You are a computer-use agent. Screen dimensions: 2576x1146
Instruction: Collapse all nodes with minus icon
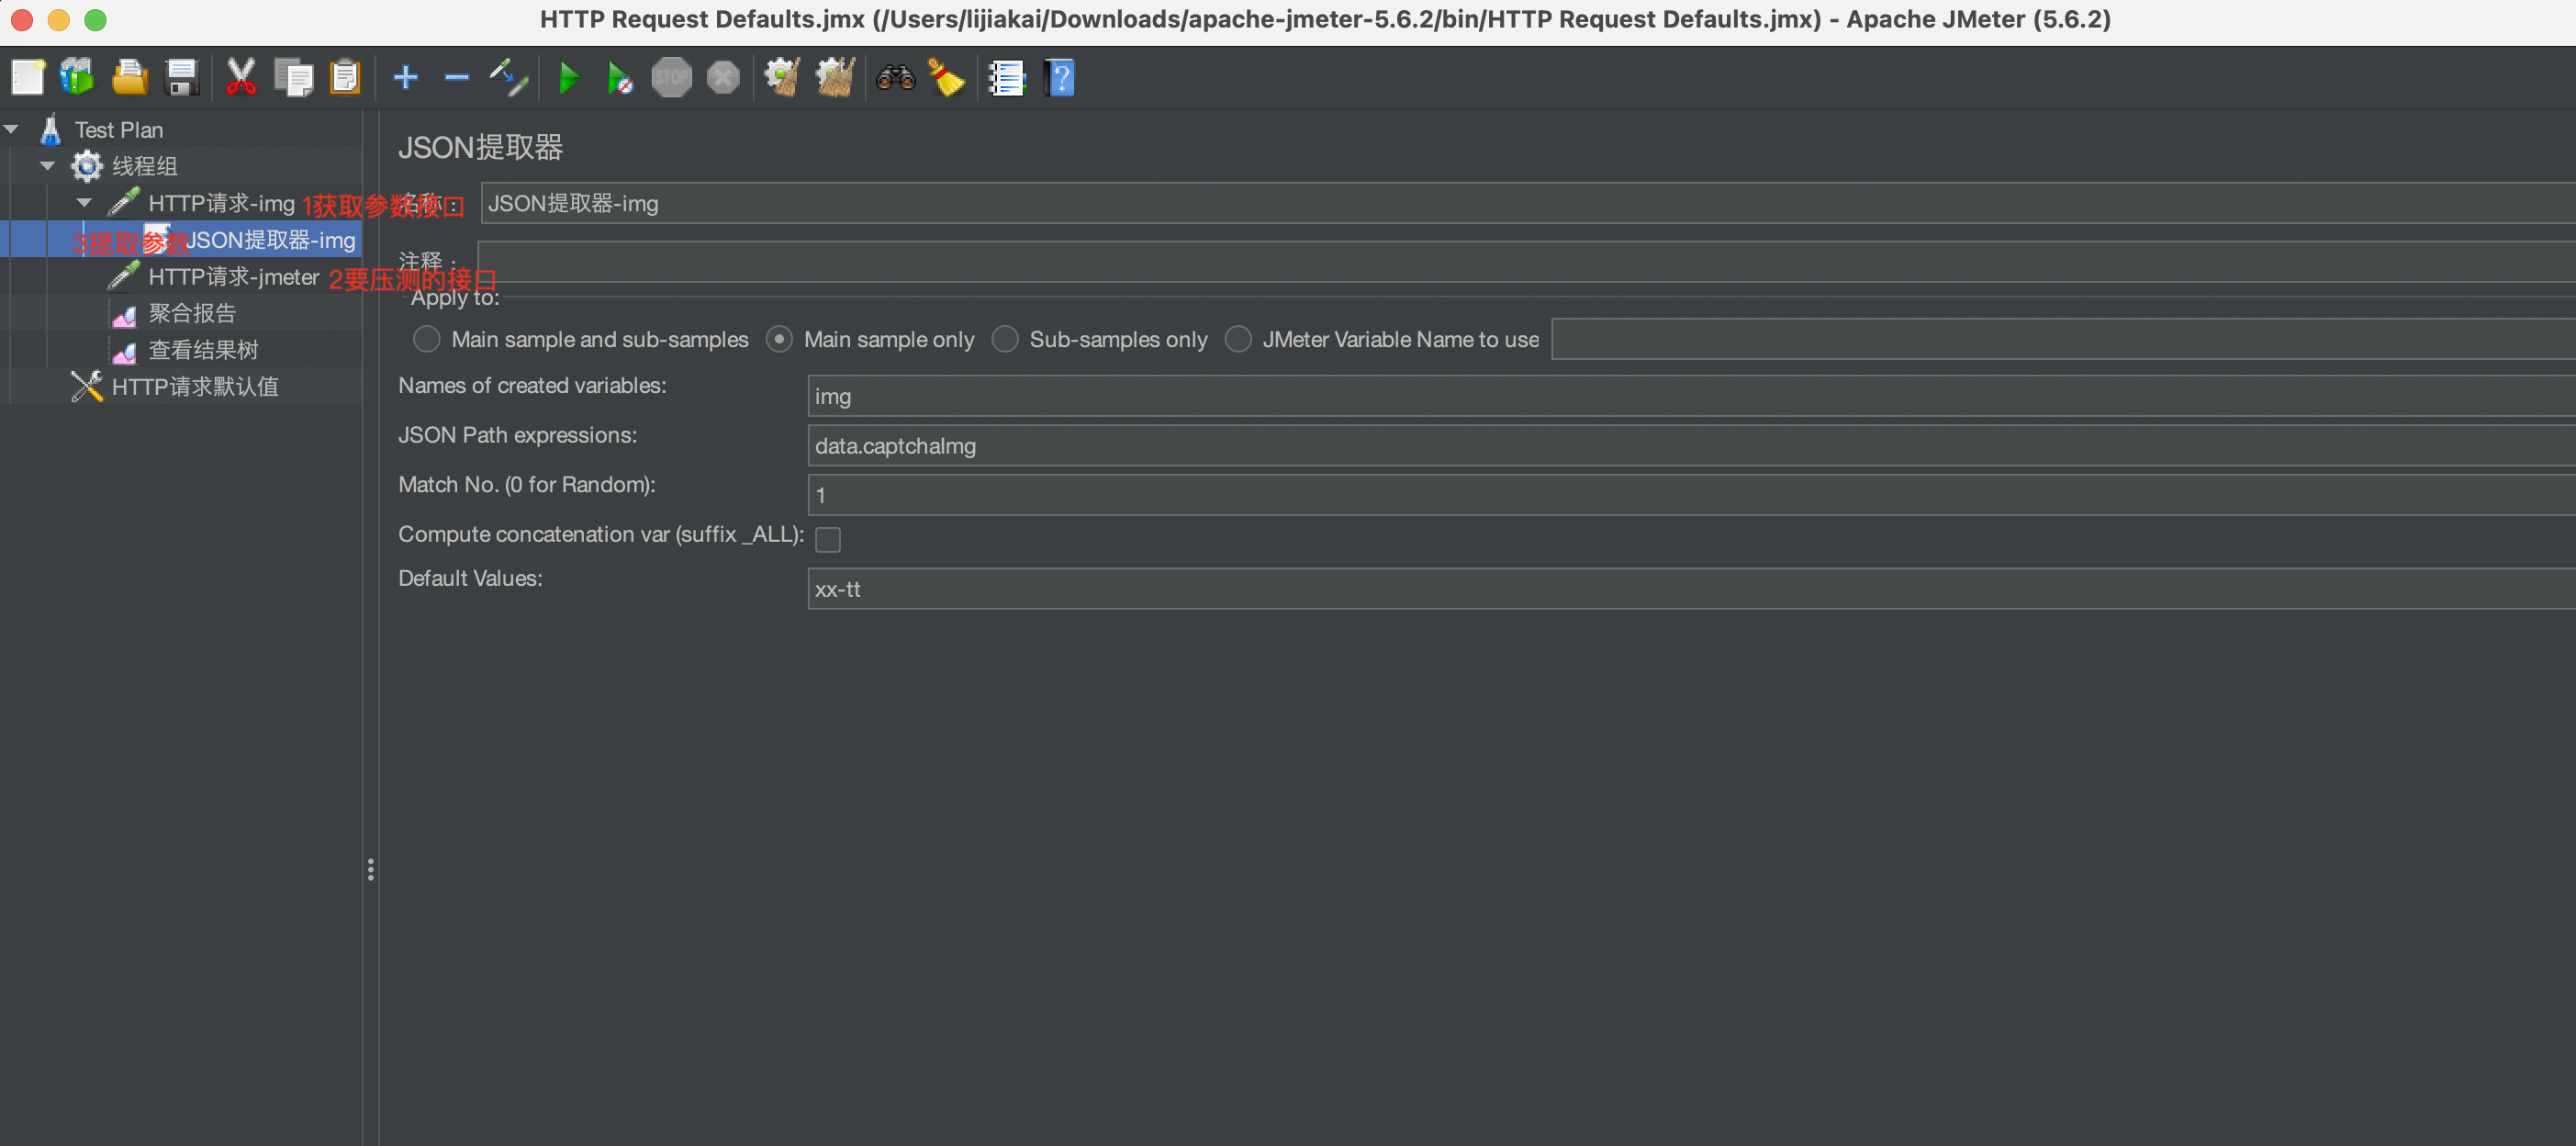pyautogui.click(x=456, y=77)
